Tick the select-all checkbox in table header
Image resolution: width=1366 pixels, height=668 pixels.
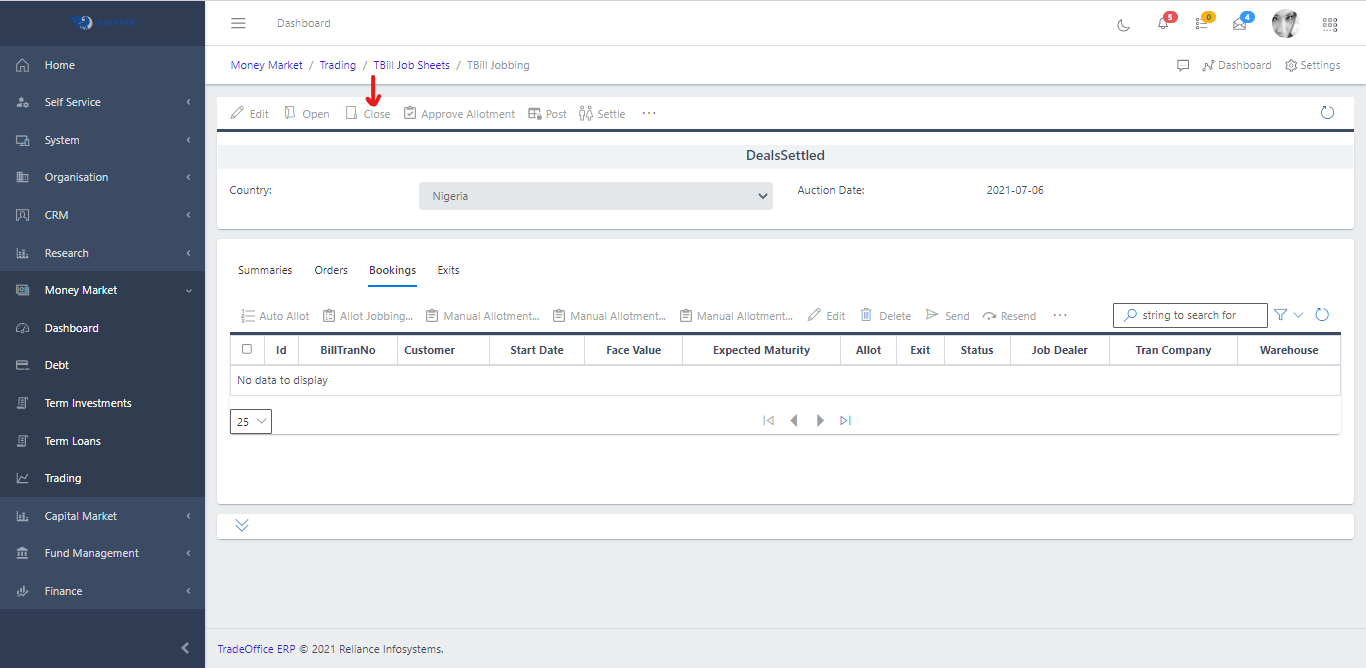tap(247, 350)
